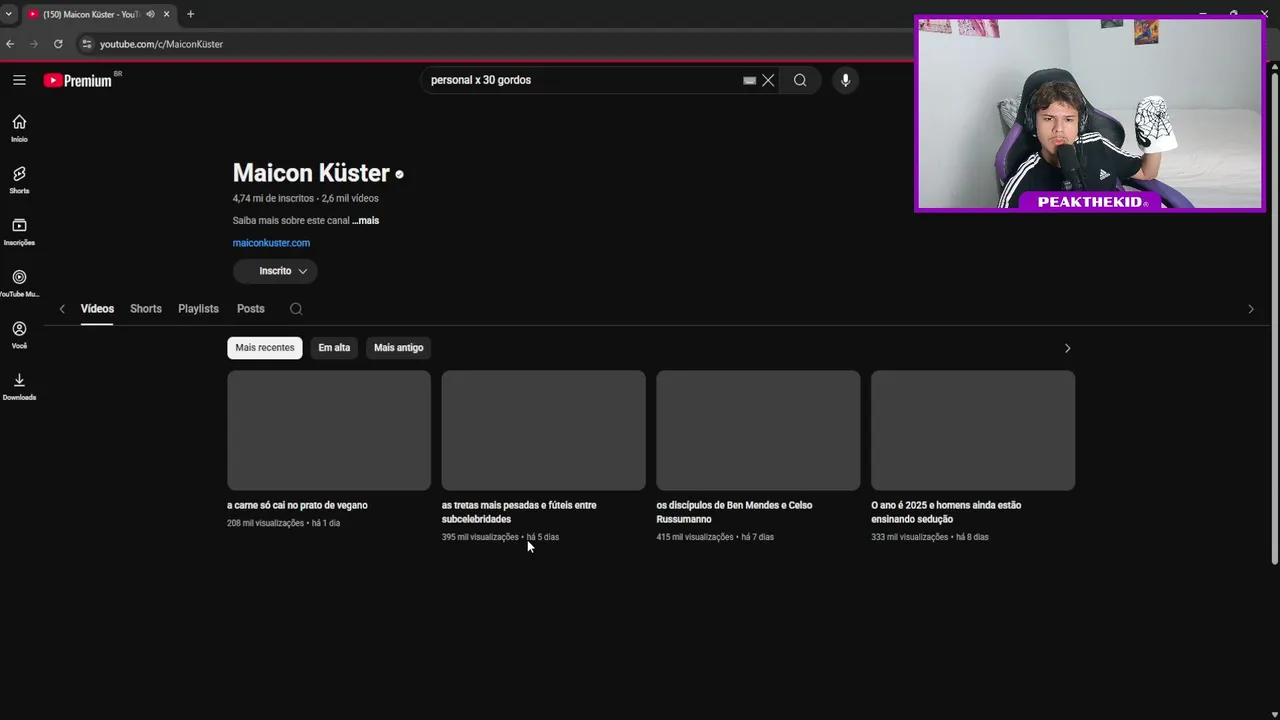Click '4,74 mi de inscritos' text
1280x720 pixels.
click(273, 198)
